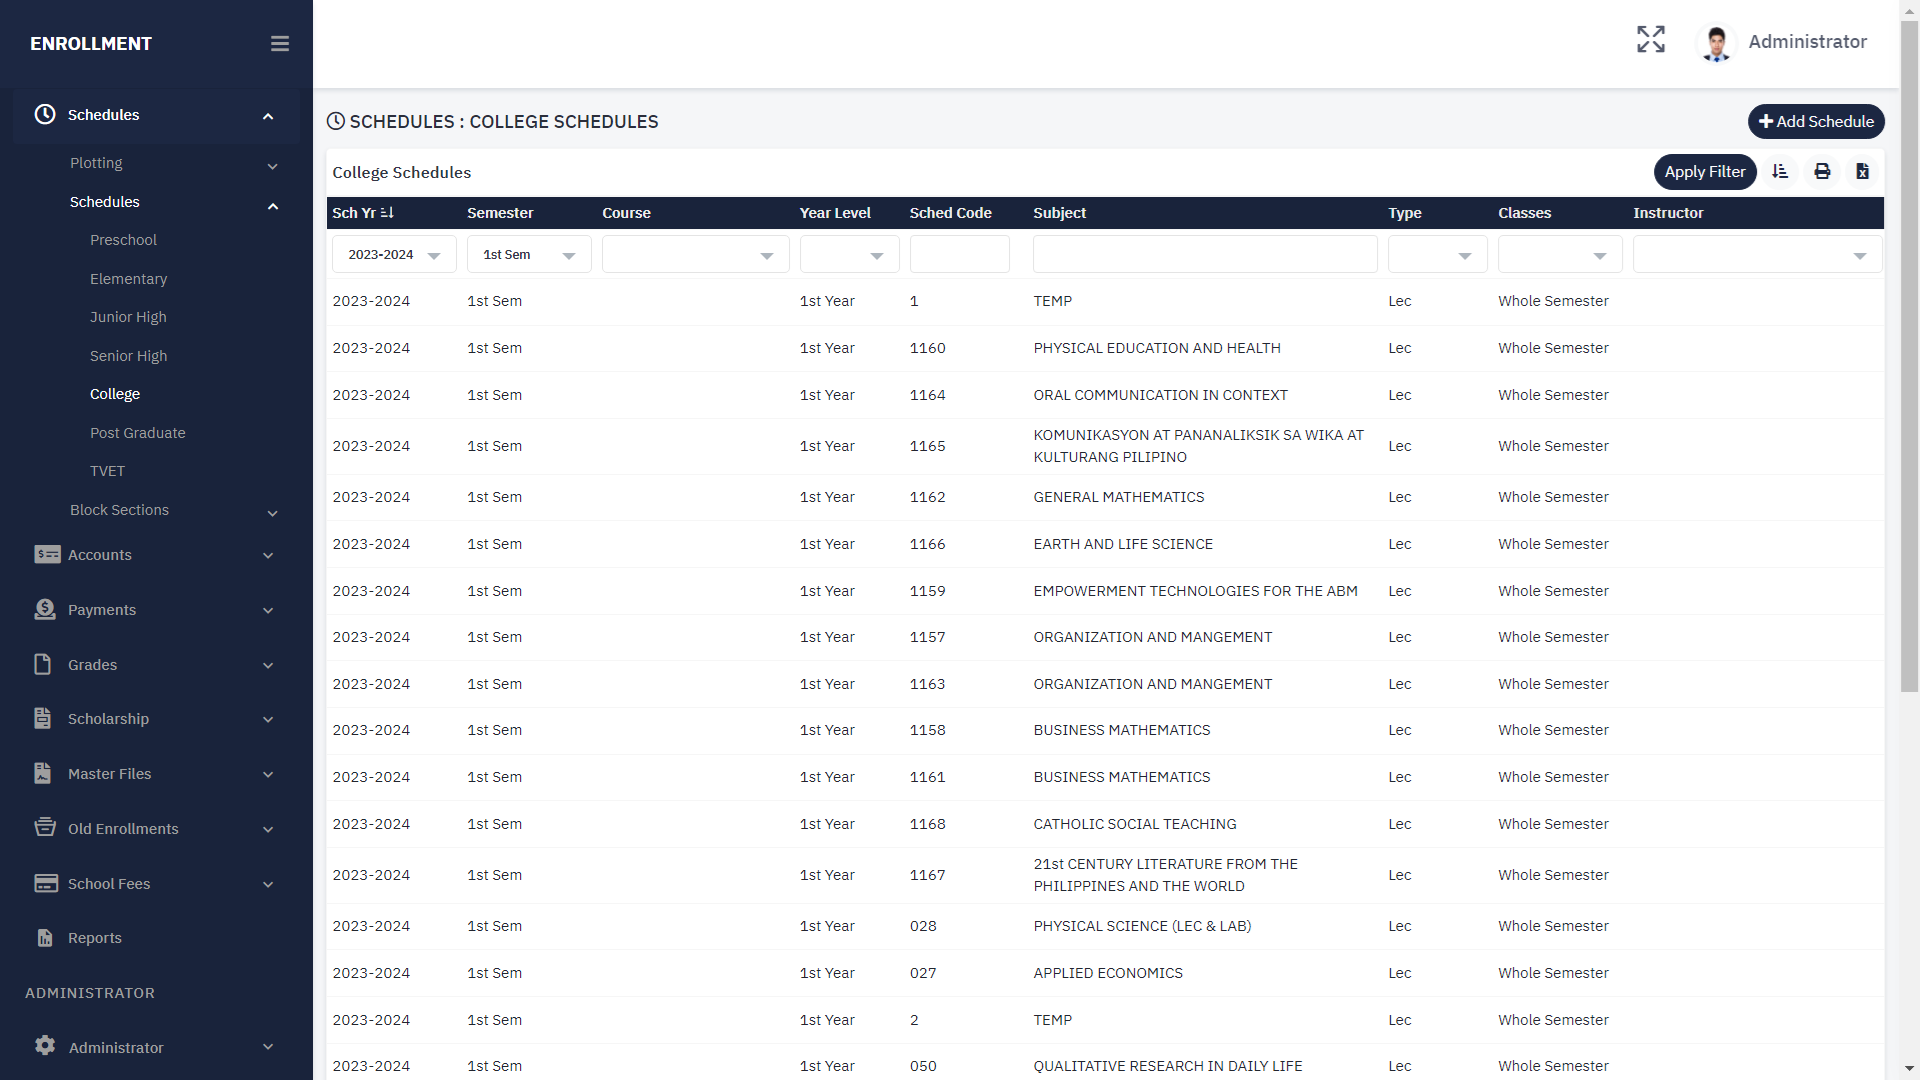The width and height of the screenshot is (1920, 1080).
Task: Open the Semester 1st Sem filter dropdown
Action: pyautogui.click(x=529, y=255)
